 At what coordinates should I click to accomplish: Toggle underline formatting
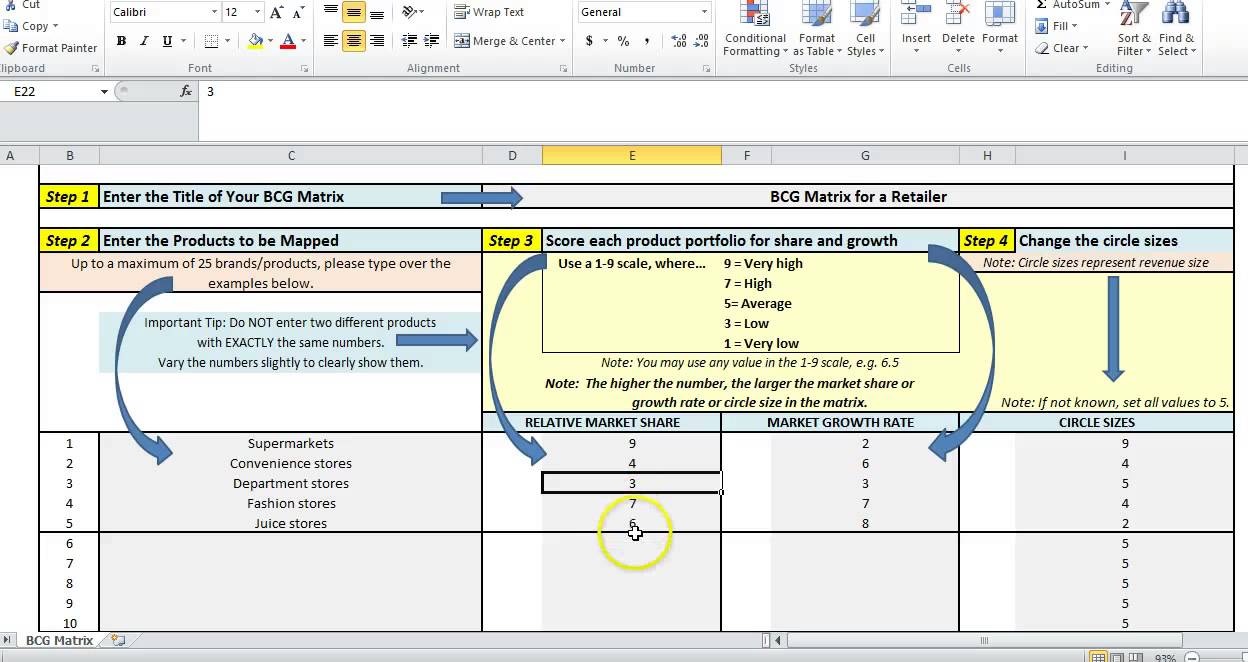(167, 41)
